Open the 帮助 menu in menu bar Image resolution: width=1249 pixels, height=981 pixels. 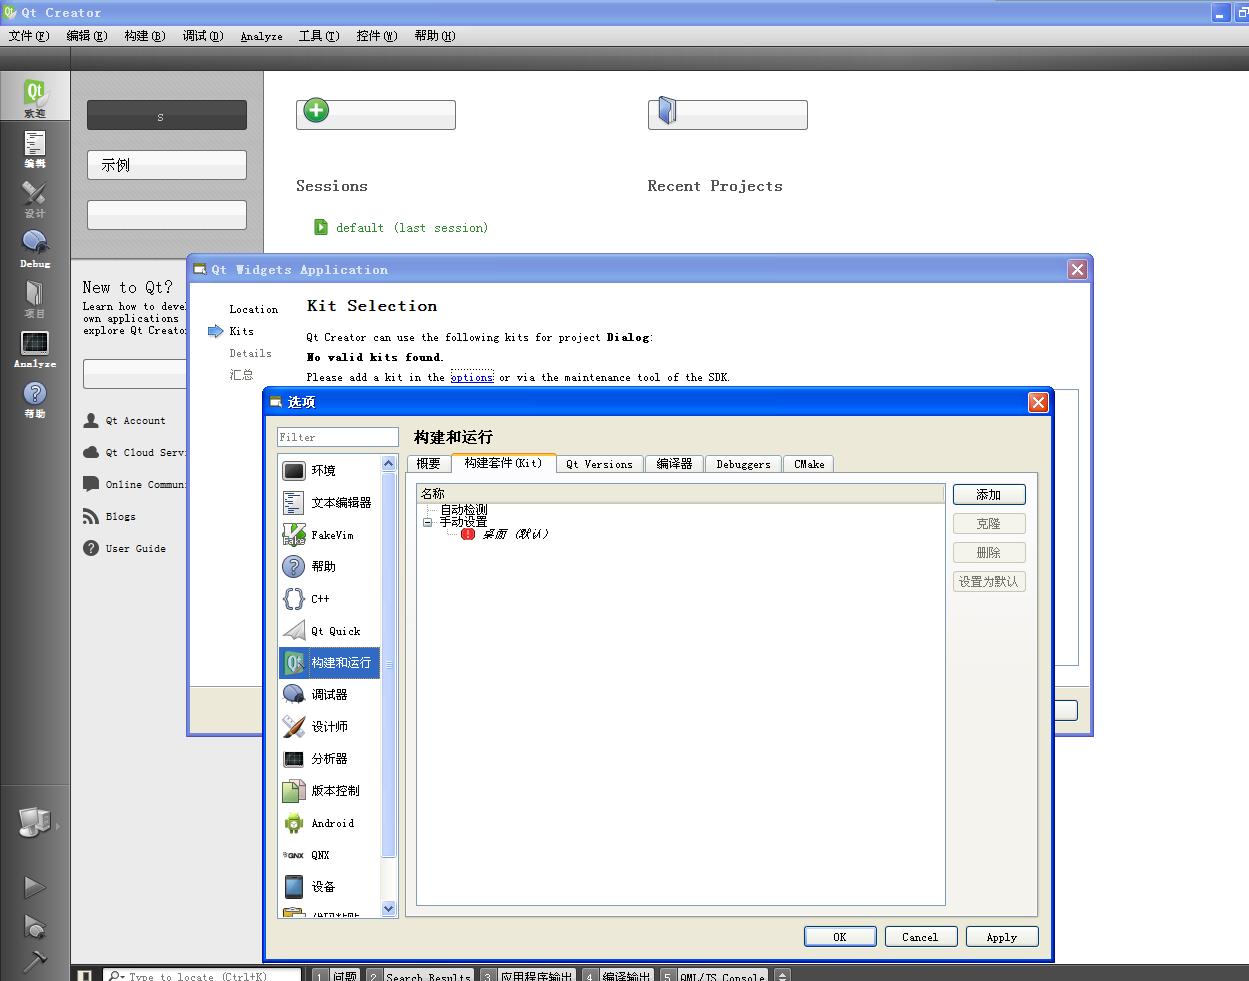[435, 36]
